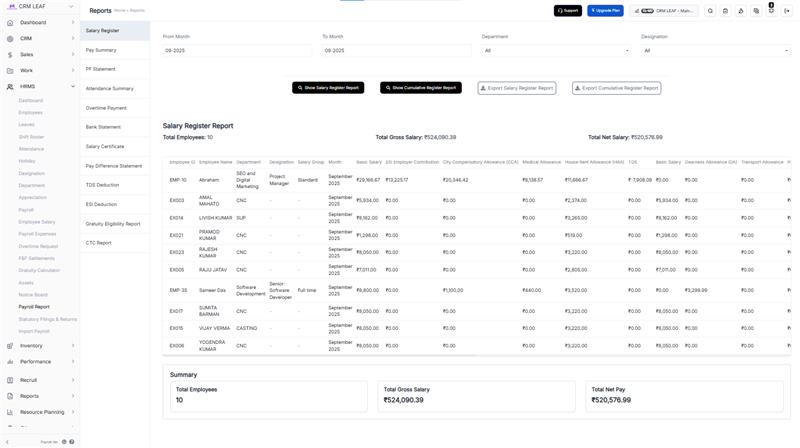Expand the Inventory sidebar section chevron
The width and height of the screenshot is (800, 448).
73,346
